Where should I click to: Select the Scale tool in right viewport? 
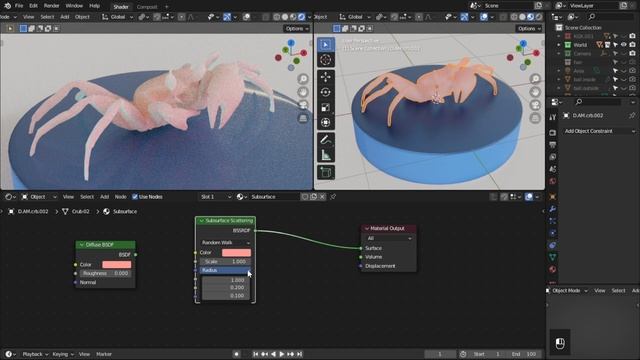click(x=325, y=108)
